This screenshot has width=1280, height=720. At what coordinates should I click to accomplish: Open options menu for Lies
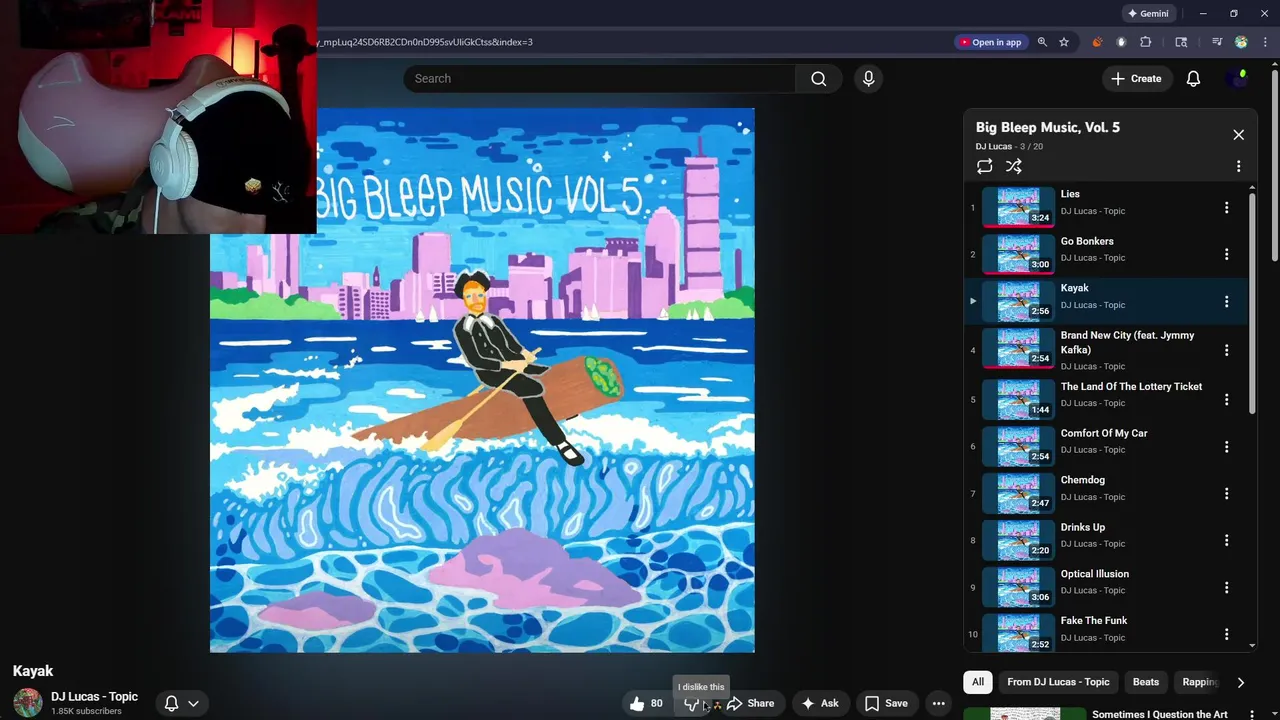point(1226,208)
